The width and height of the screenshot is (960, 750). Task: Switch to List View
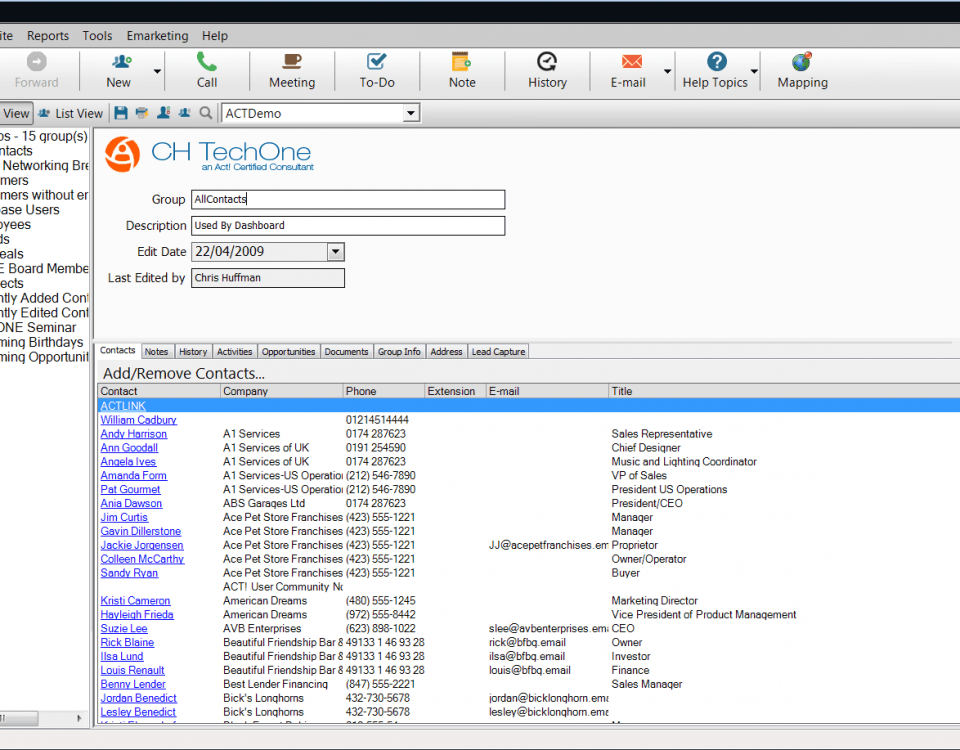70,113
